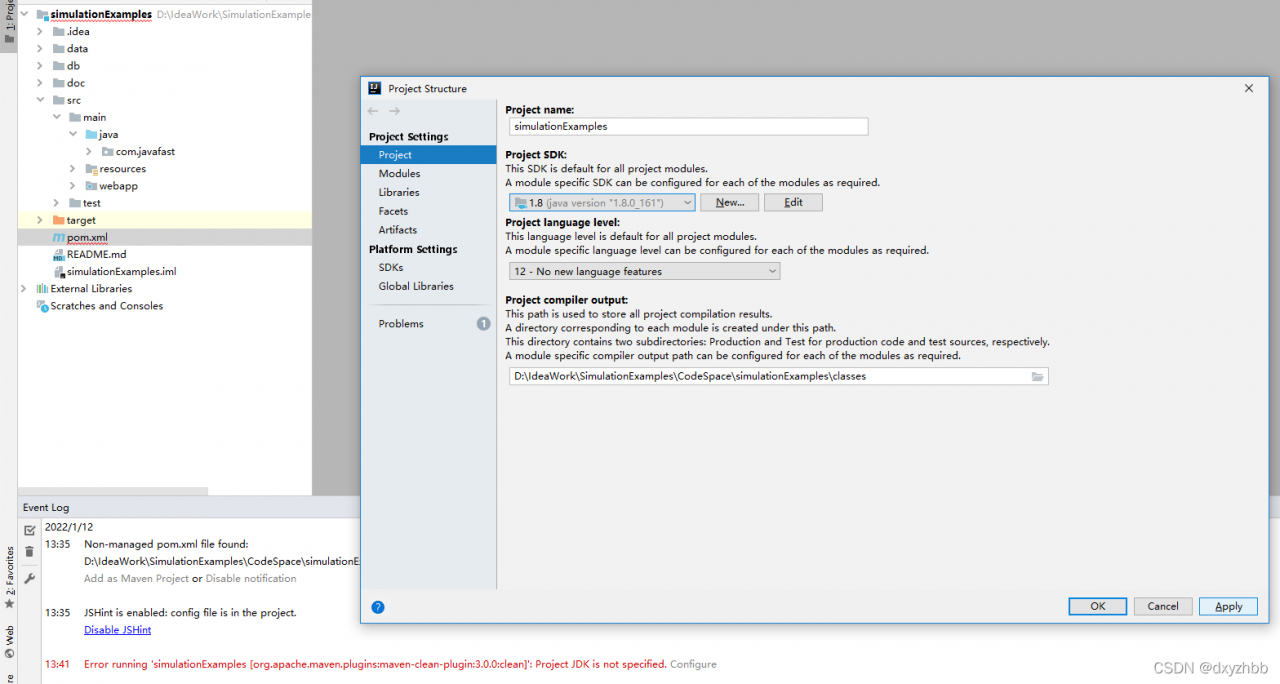Select README.md in project tree
This screenshot has width=1280, height=684.
[96, 255]
